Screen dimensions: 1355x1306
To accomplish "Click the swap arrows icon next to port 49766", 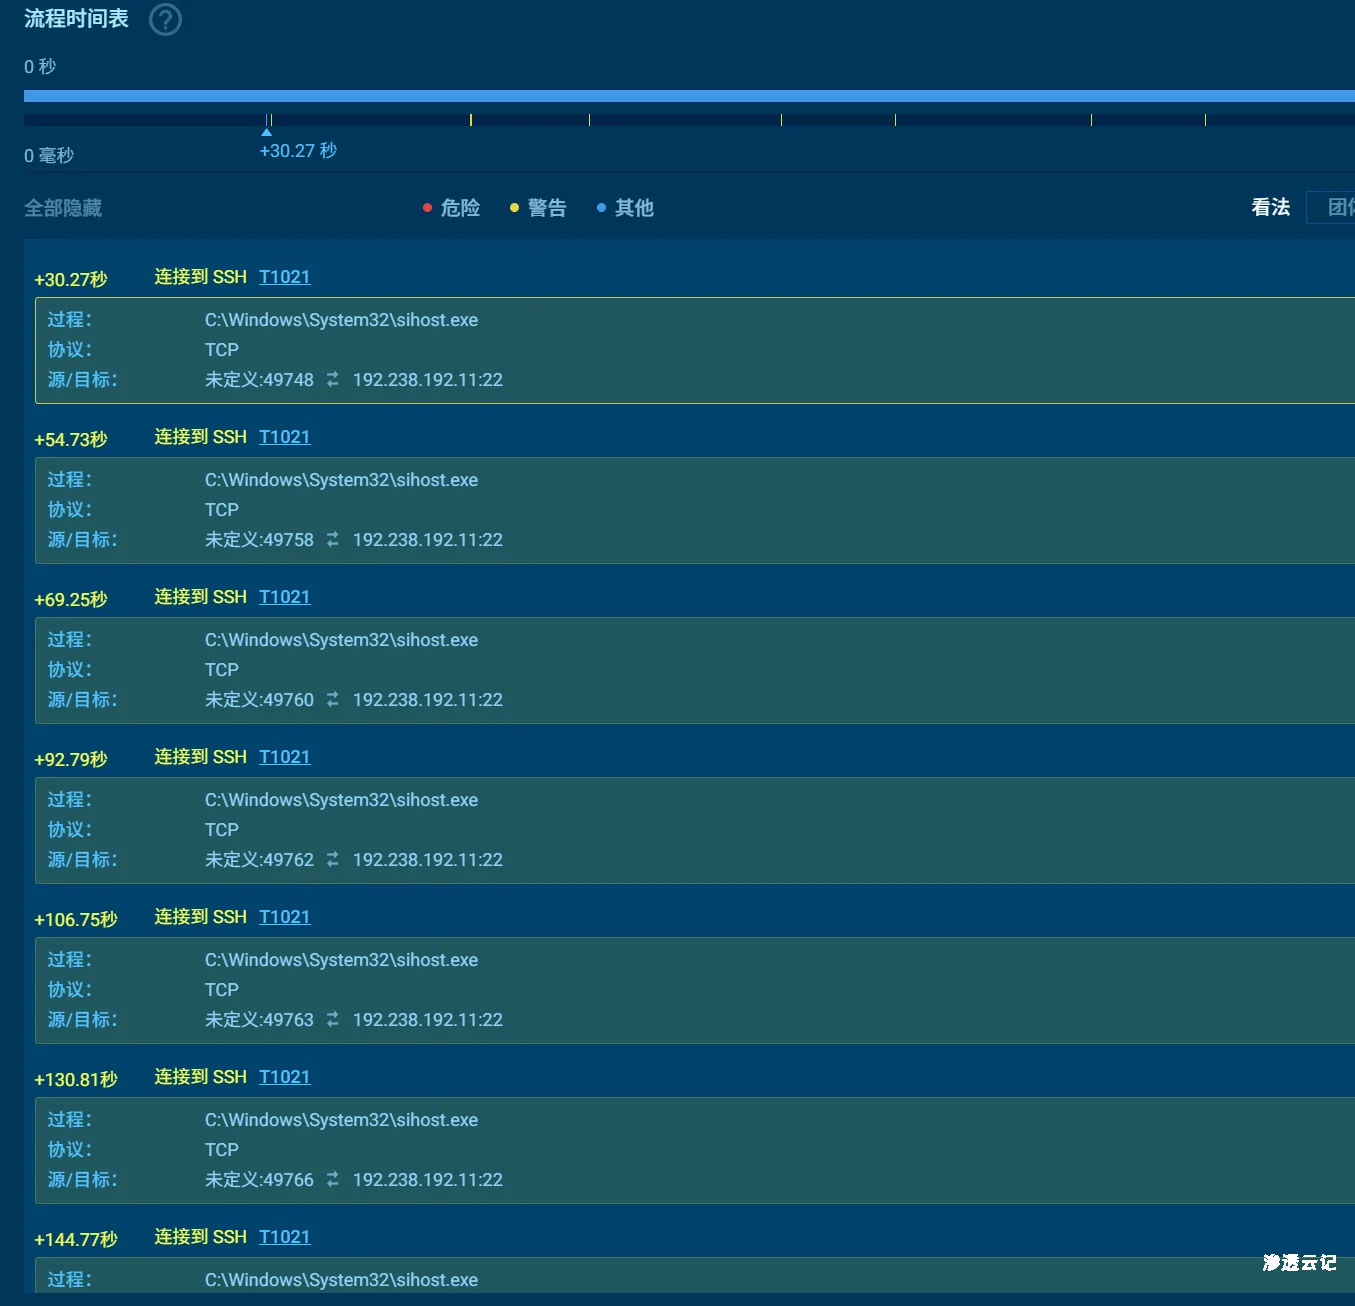I will [333, 1180].
